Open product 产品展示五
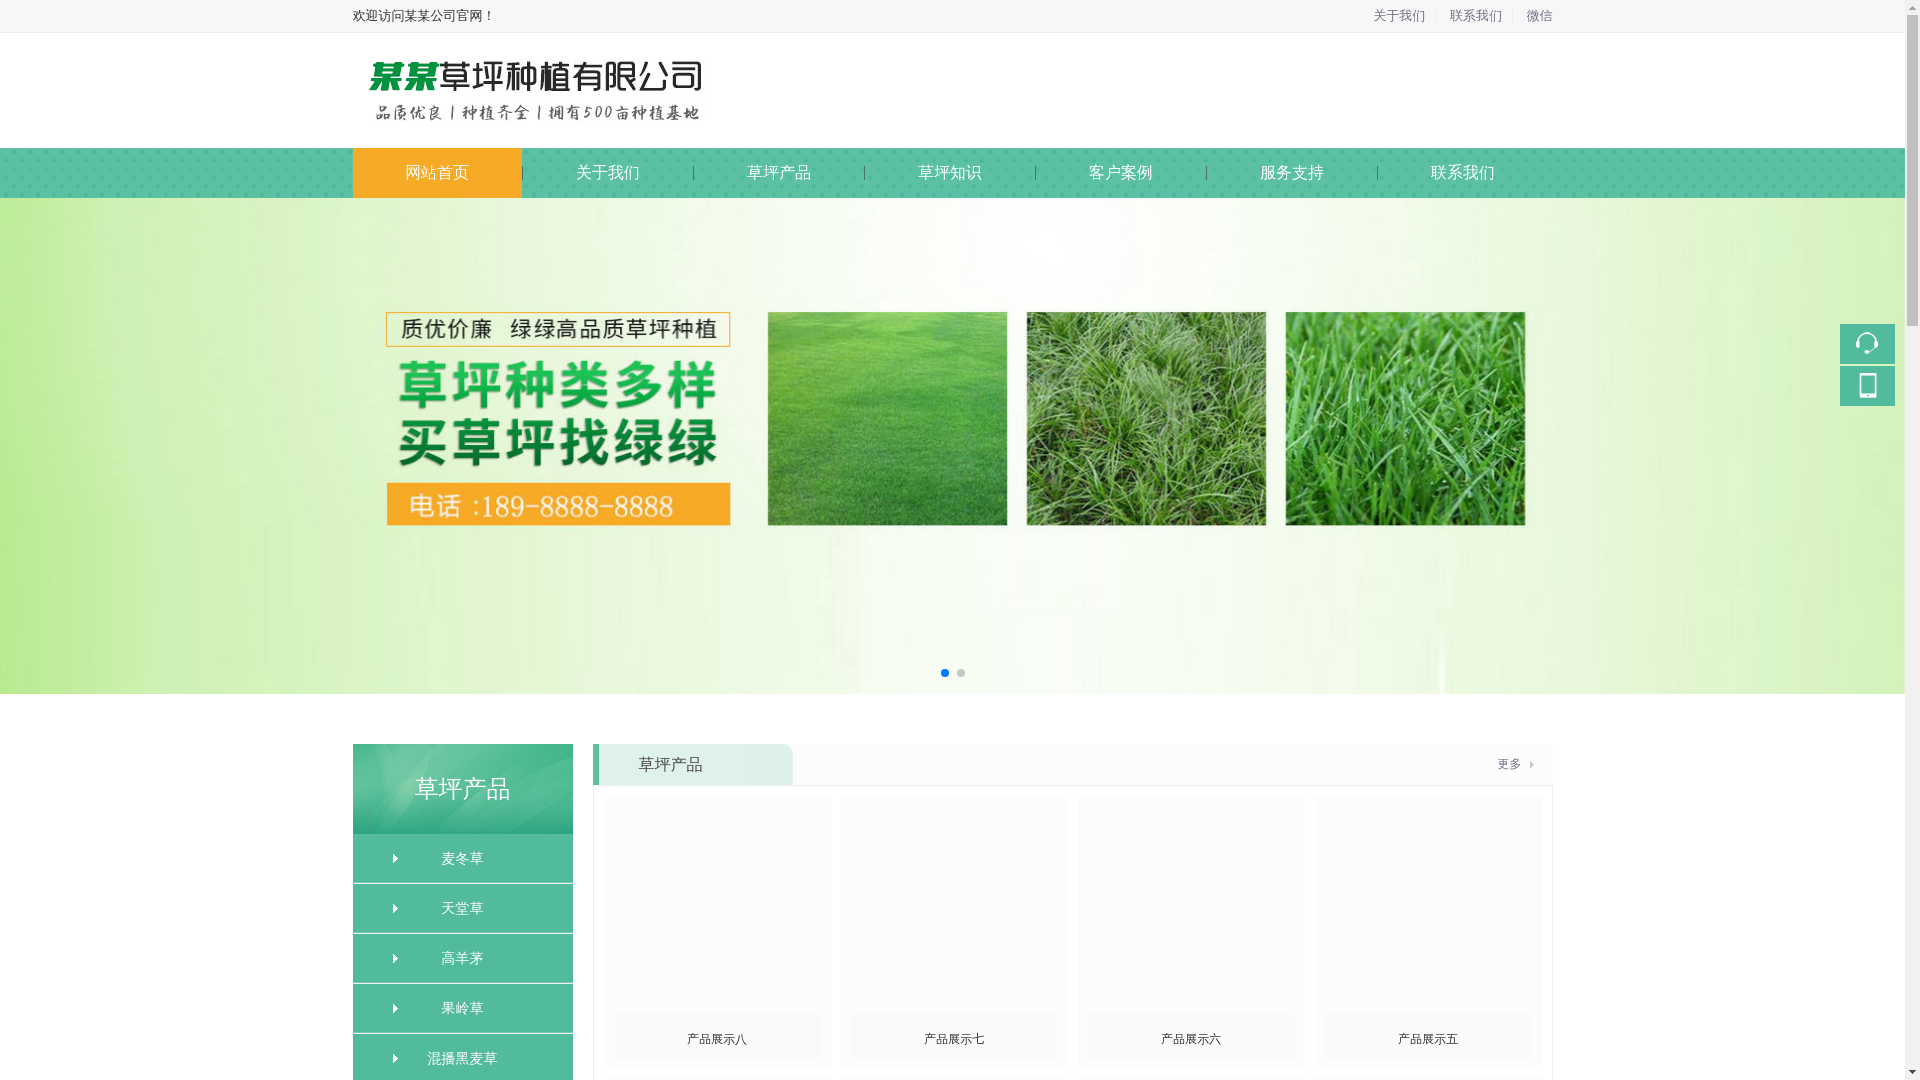 point(1428,1039)
